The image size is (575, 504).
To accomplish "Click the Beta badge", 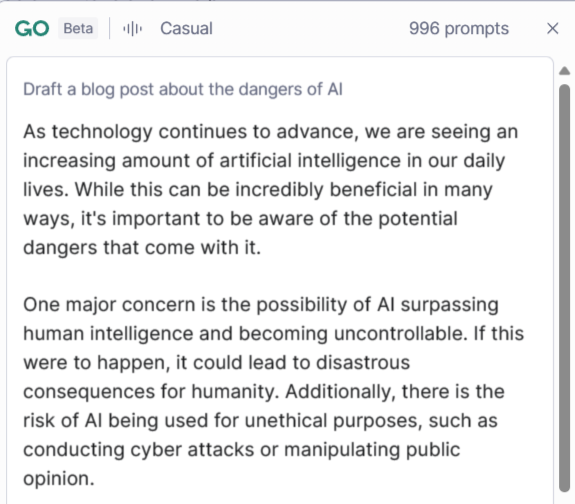I will (78, 28).
